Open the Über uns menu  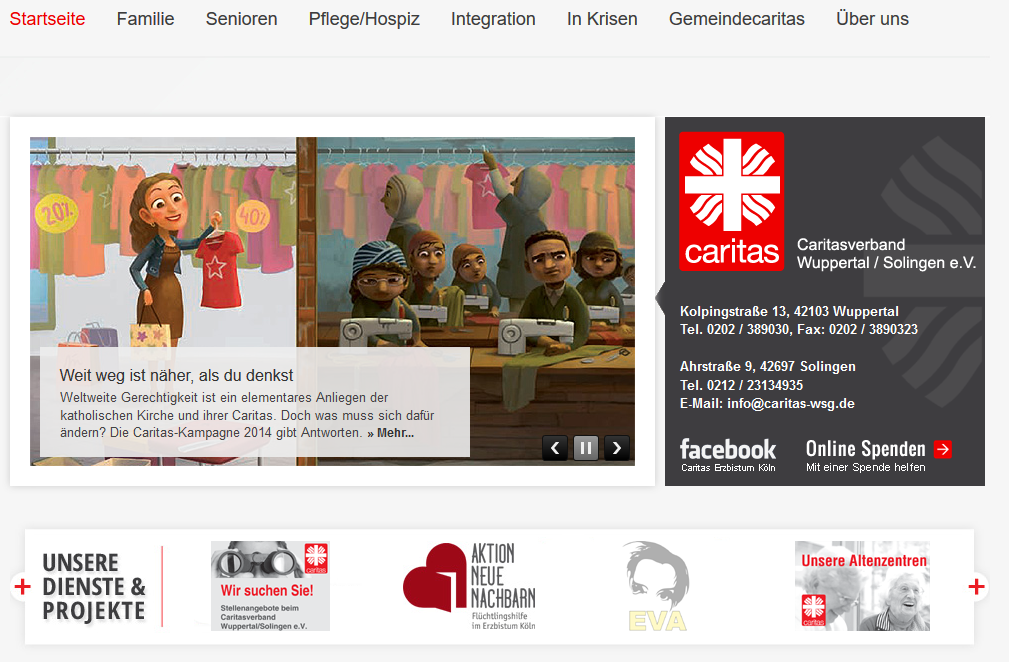click(873, 19)
